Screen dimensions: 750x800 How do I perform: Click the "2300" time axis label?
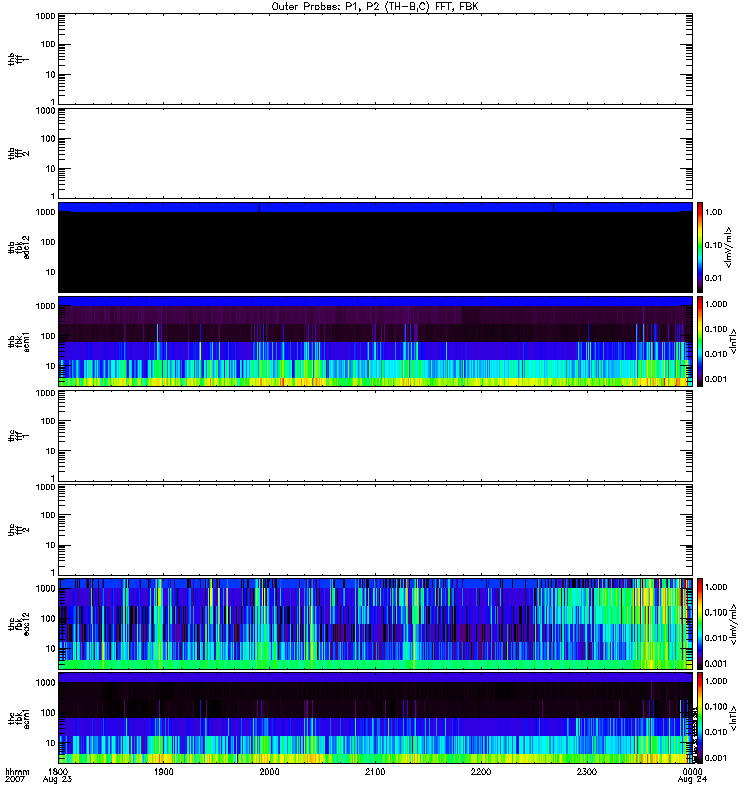pos(587,771)
